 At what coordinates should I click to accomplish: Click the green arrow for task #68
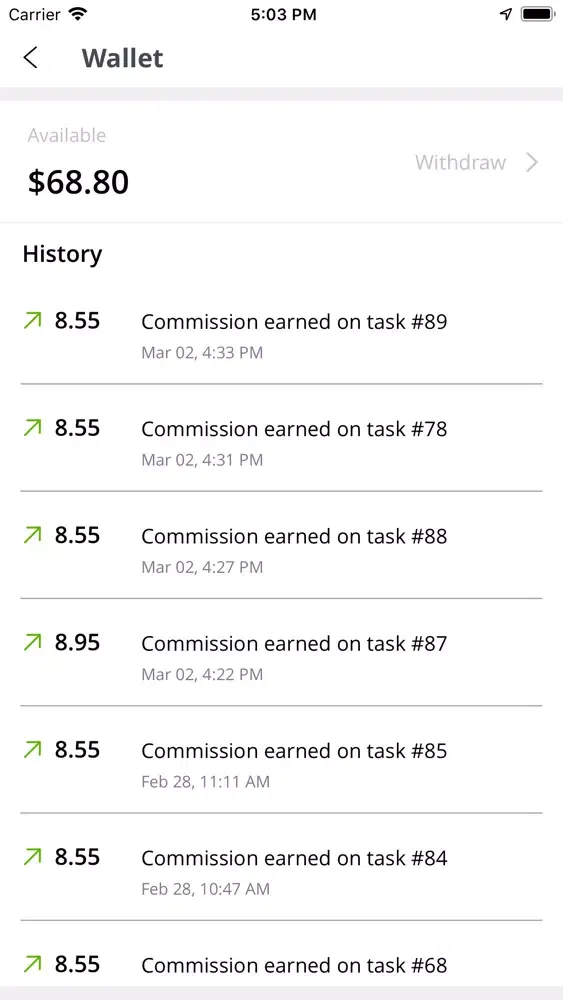pos(32,963)
